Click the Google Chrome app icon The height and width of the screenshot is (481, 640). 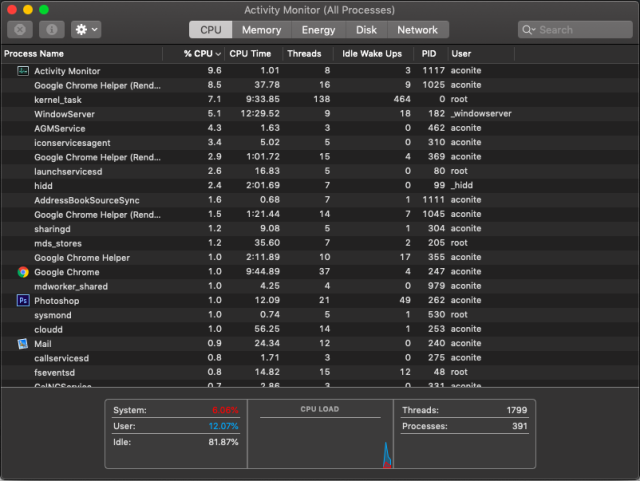tap(23, 272)
